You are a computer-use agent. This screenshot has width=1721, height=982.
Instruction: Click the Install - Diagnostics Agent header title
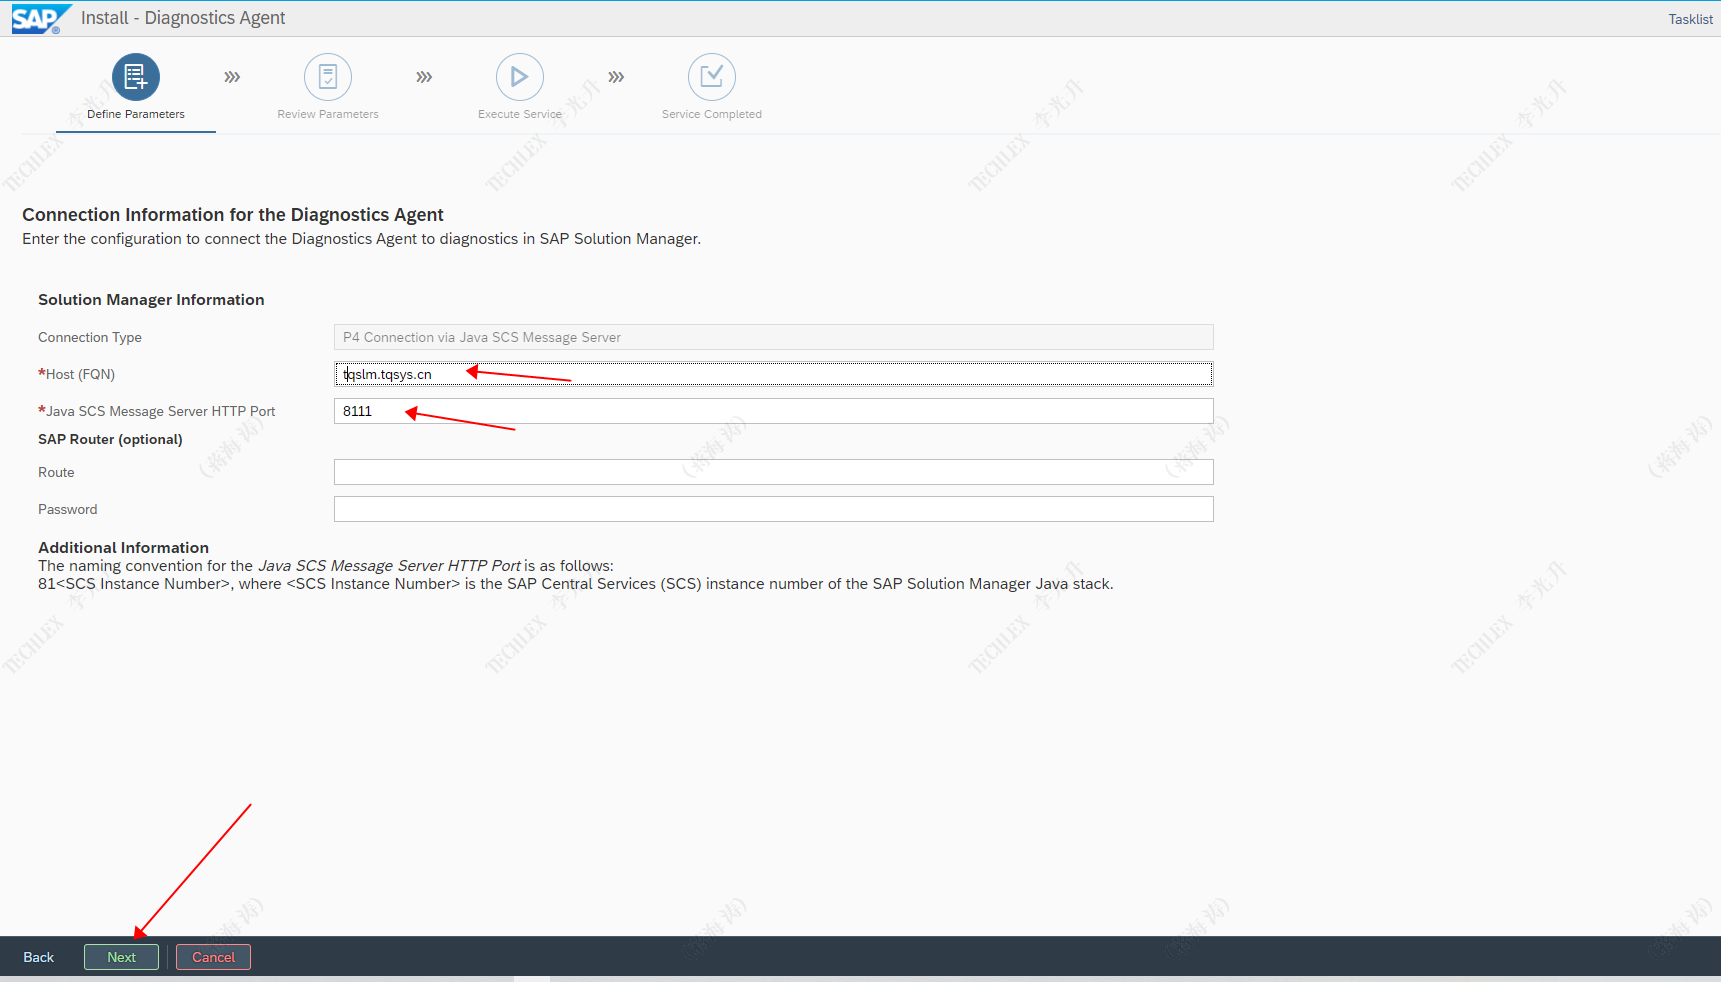click(x=183, y=18)
